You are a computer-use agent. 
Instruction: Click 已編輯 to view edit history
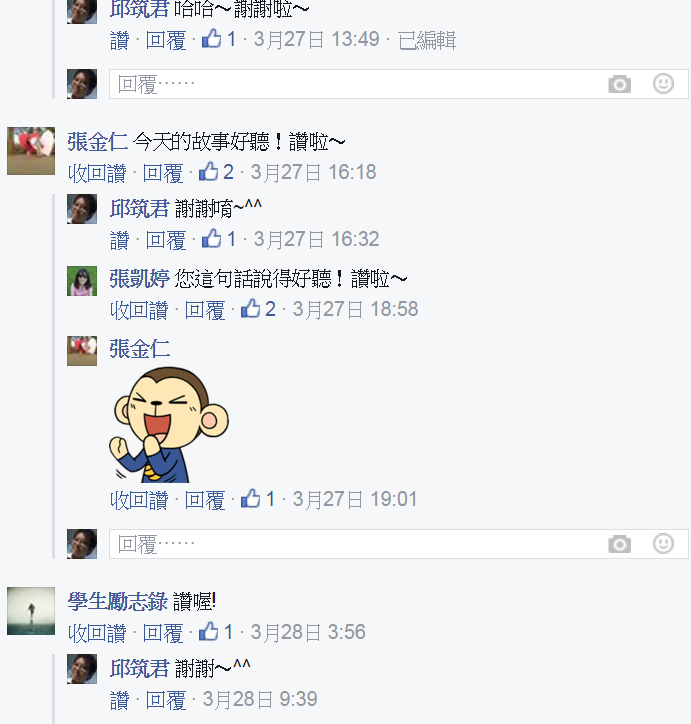(427, 40)
